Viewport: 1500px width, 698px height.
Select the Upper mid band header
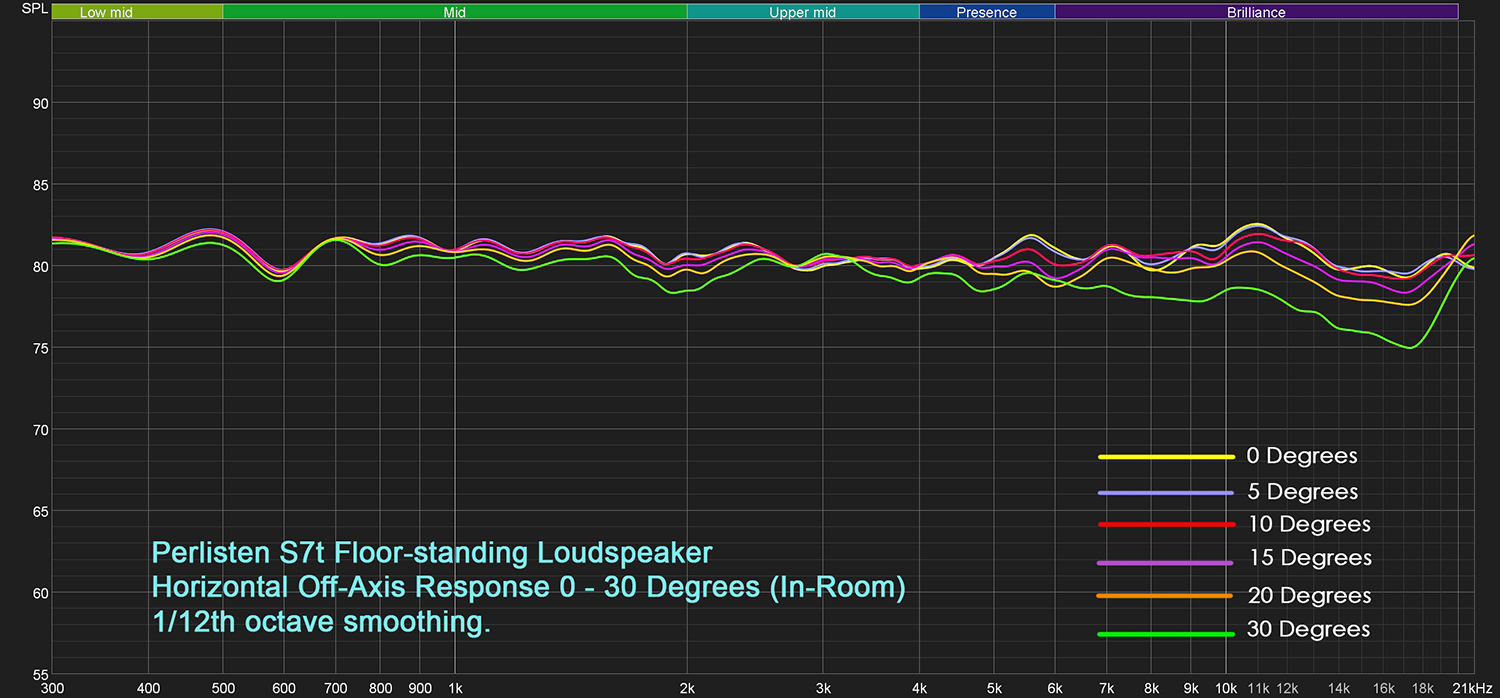pyautogui.click(x=802, y=13)
